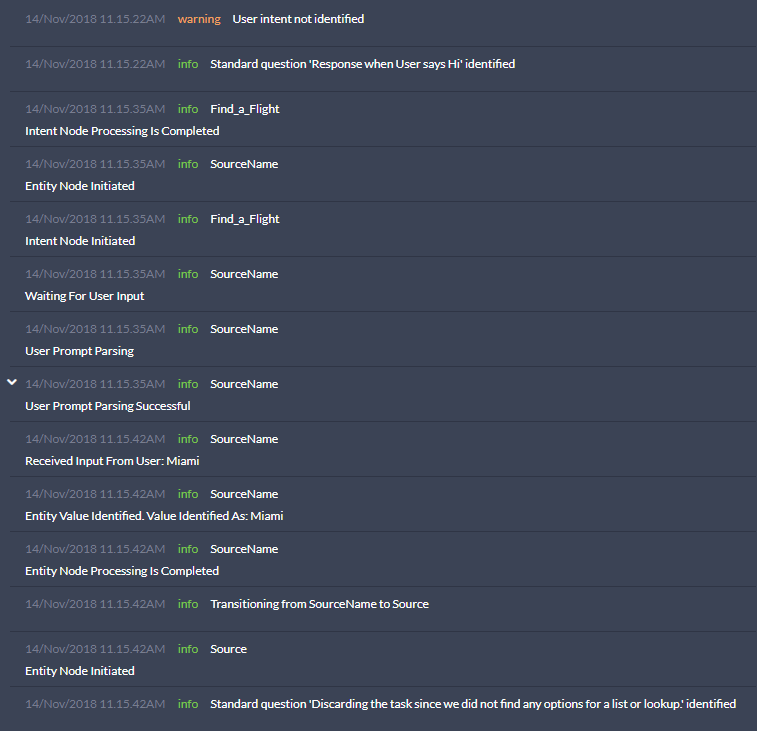Viewport: 757px width, 731px height.
Task: Select 'User Prompt Parsing Successful' message text
Action: (x=108, y=406)
